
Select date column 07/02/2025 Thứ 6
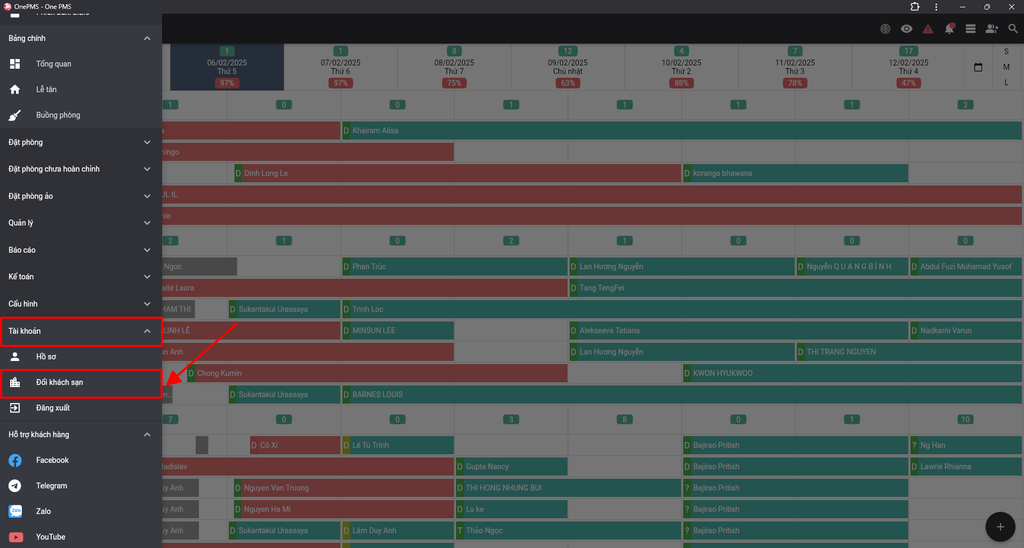click(x=340, y=67)
